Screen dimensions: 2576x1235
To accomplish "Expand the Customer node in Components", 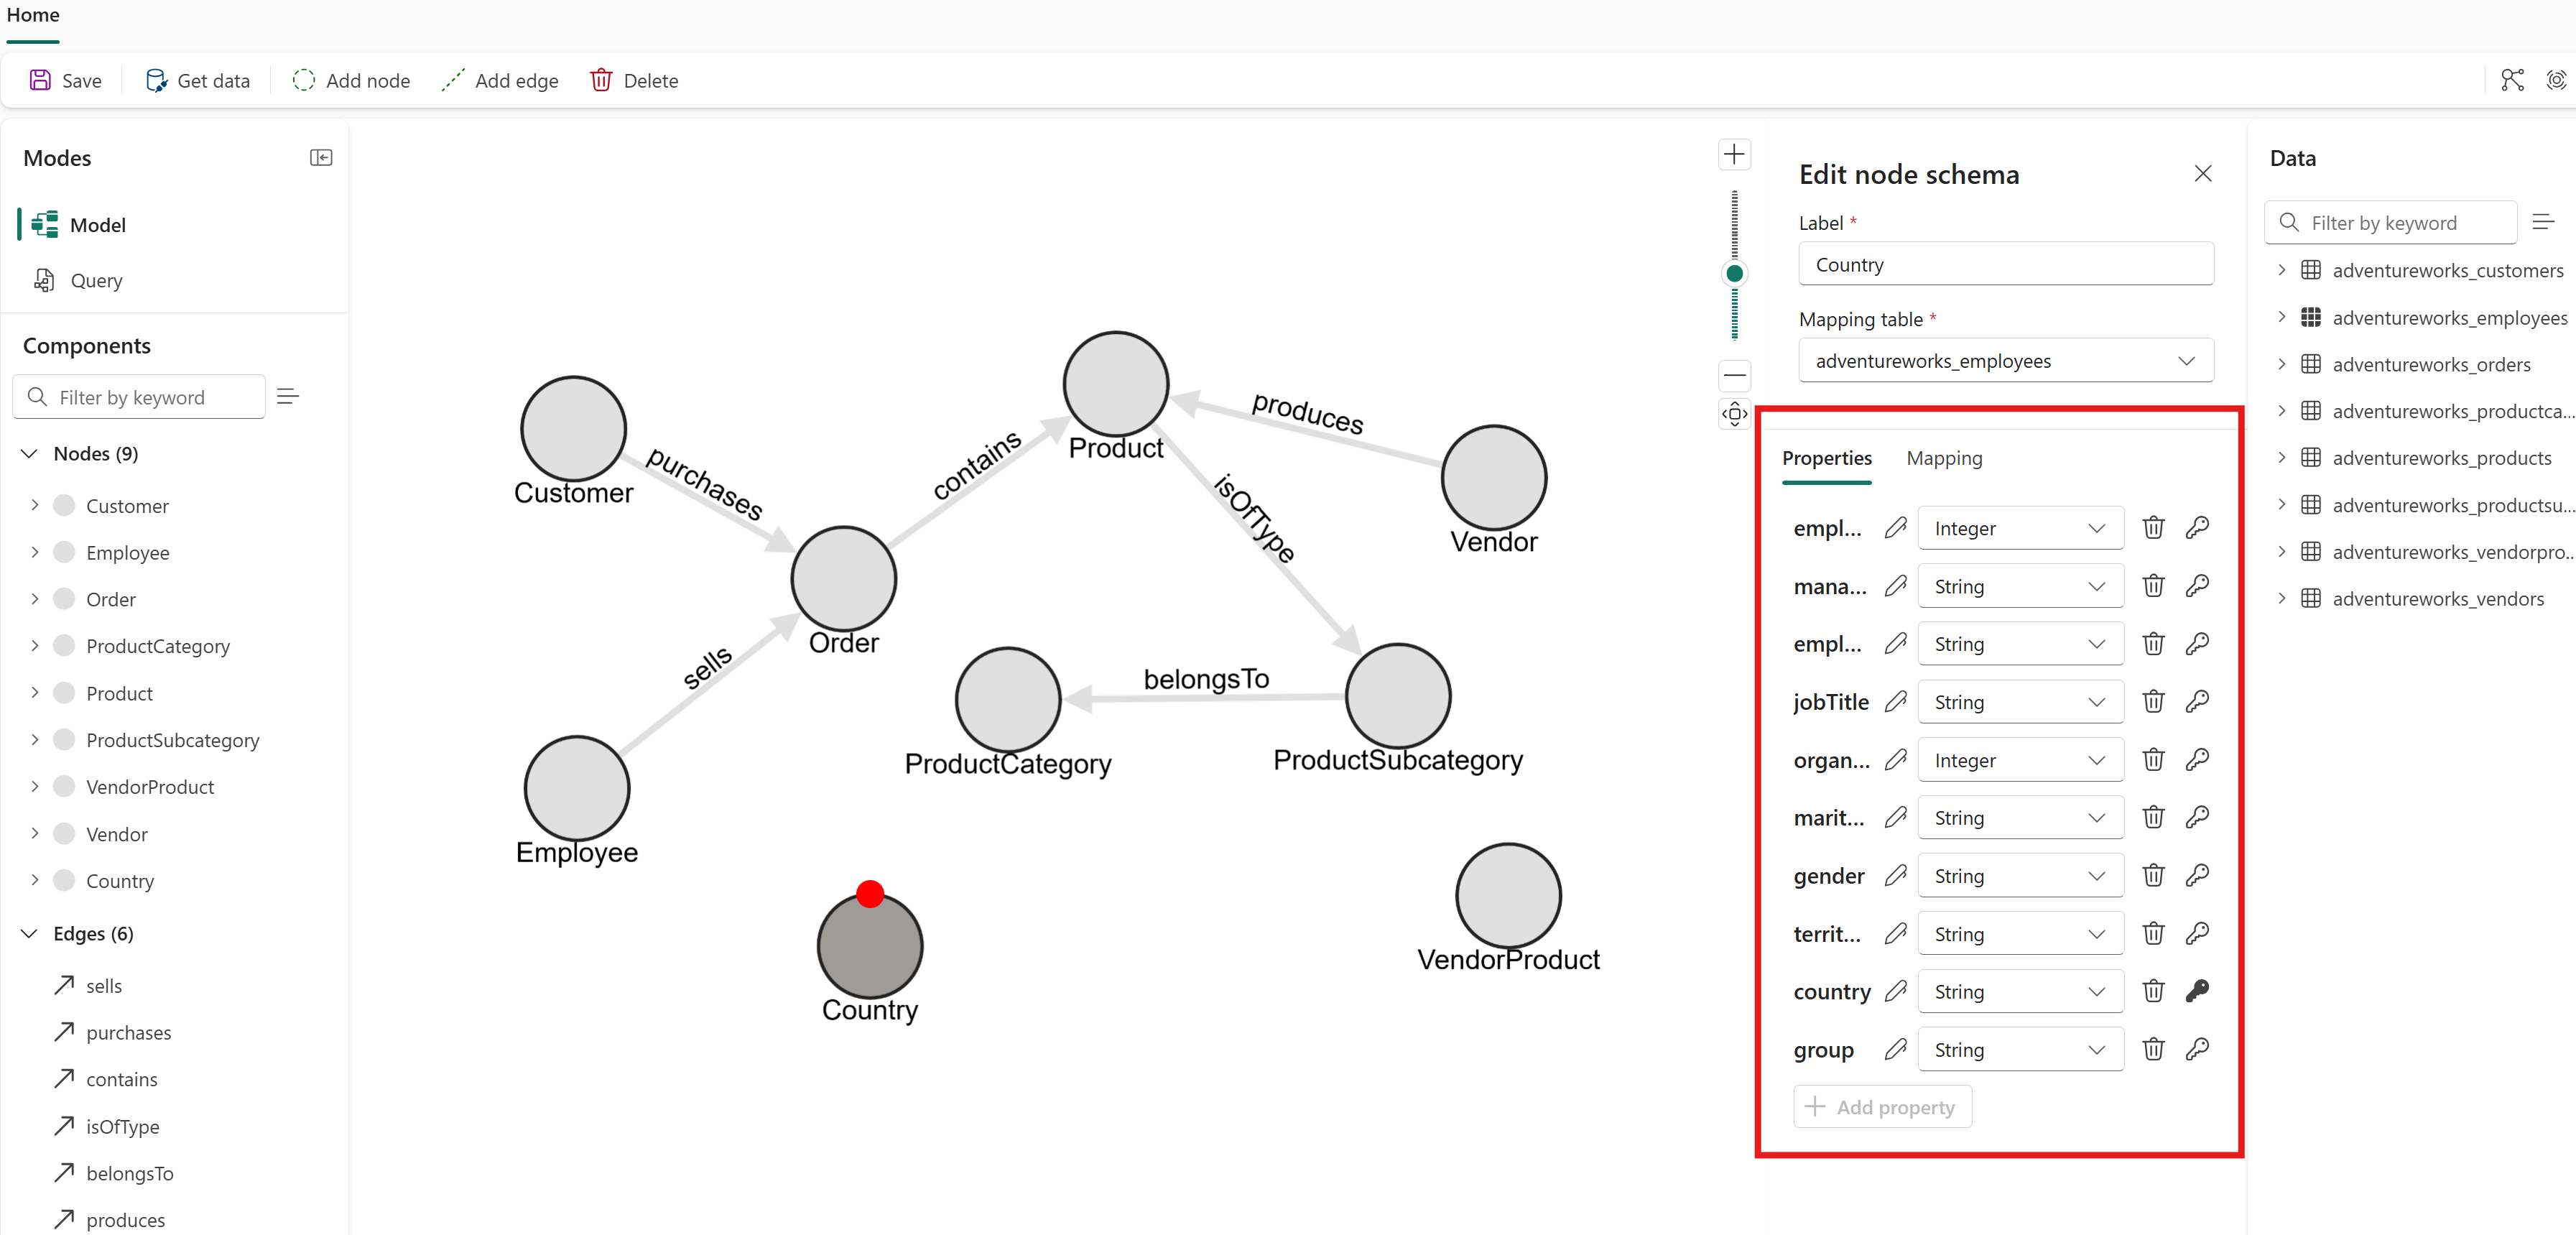I will [x=35, y=505].
